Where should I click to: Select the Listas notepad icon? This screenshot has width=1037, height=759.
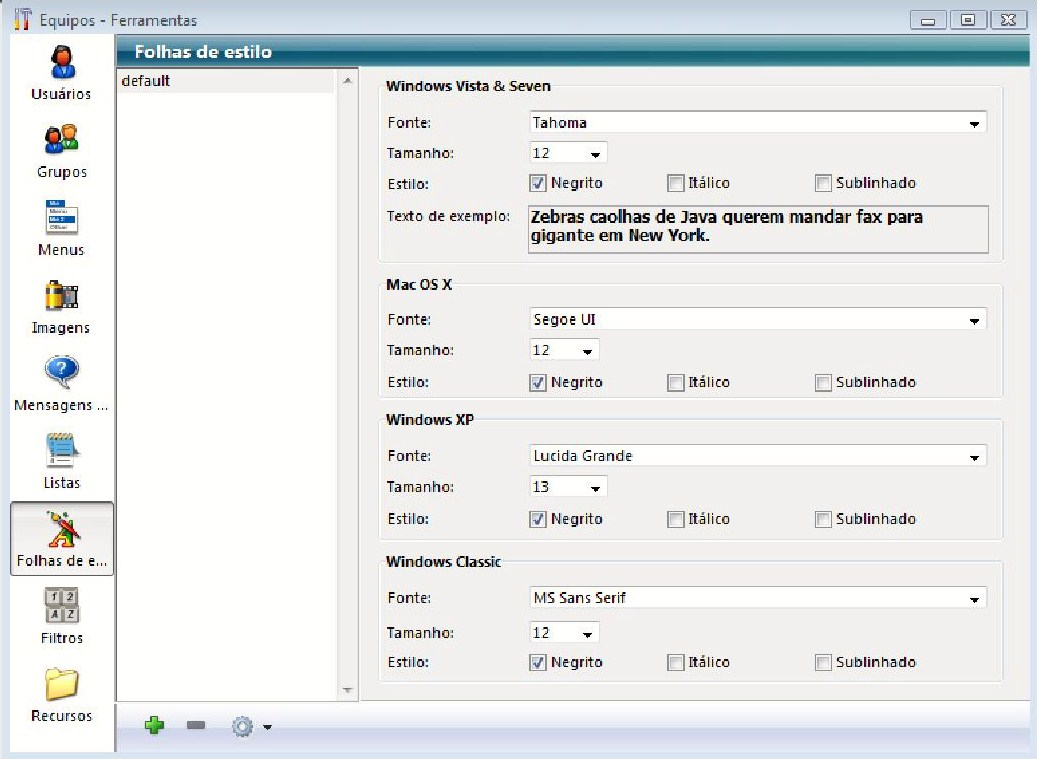click(x=61, y=451)
